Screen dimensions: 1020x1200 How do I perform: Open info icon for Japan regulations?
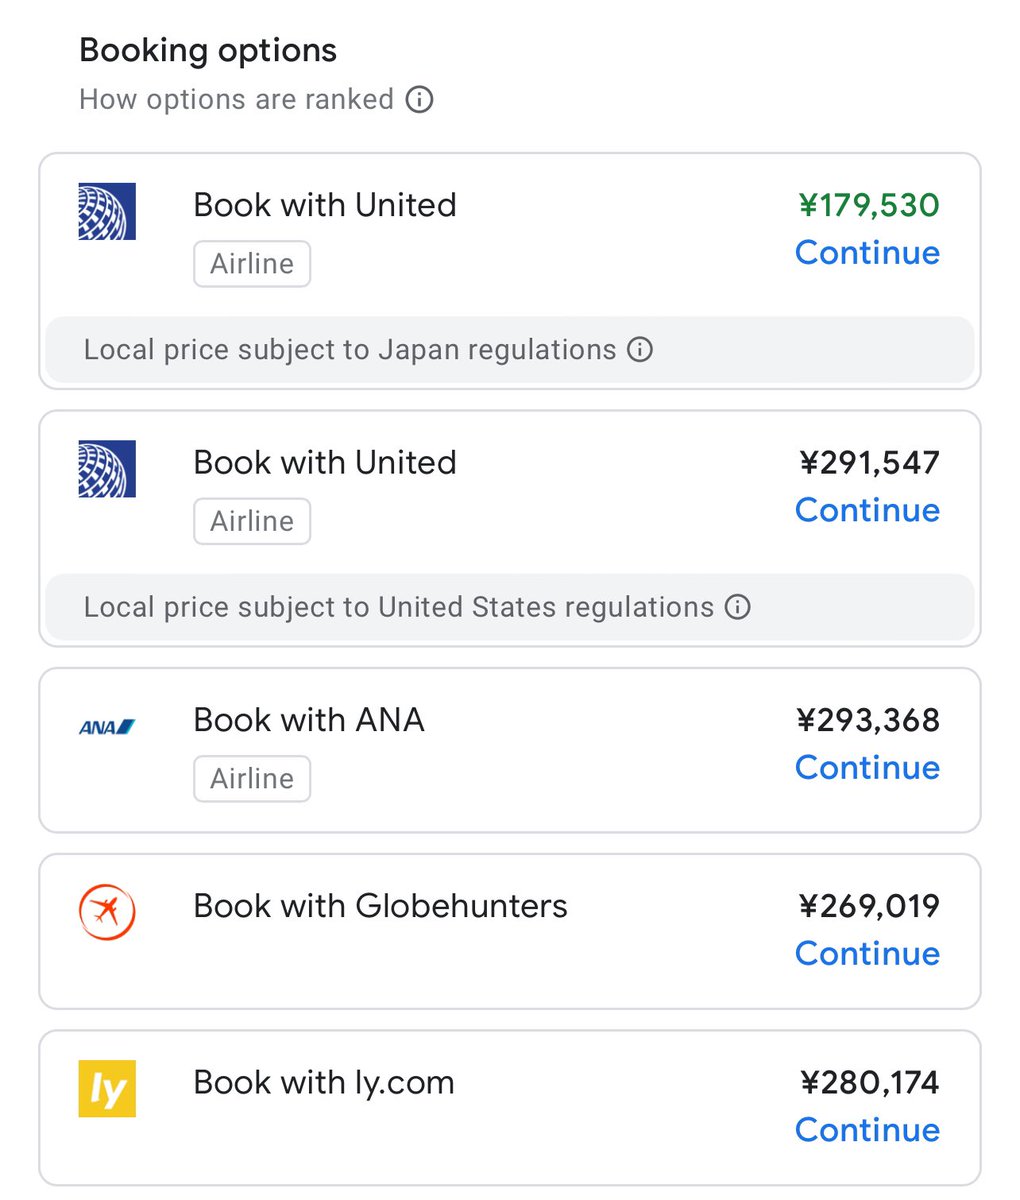639,350
